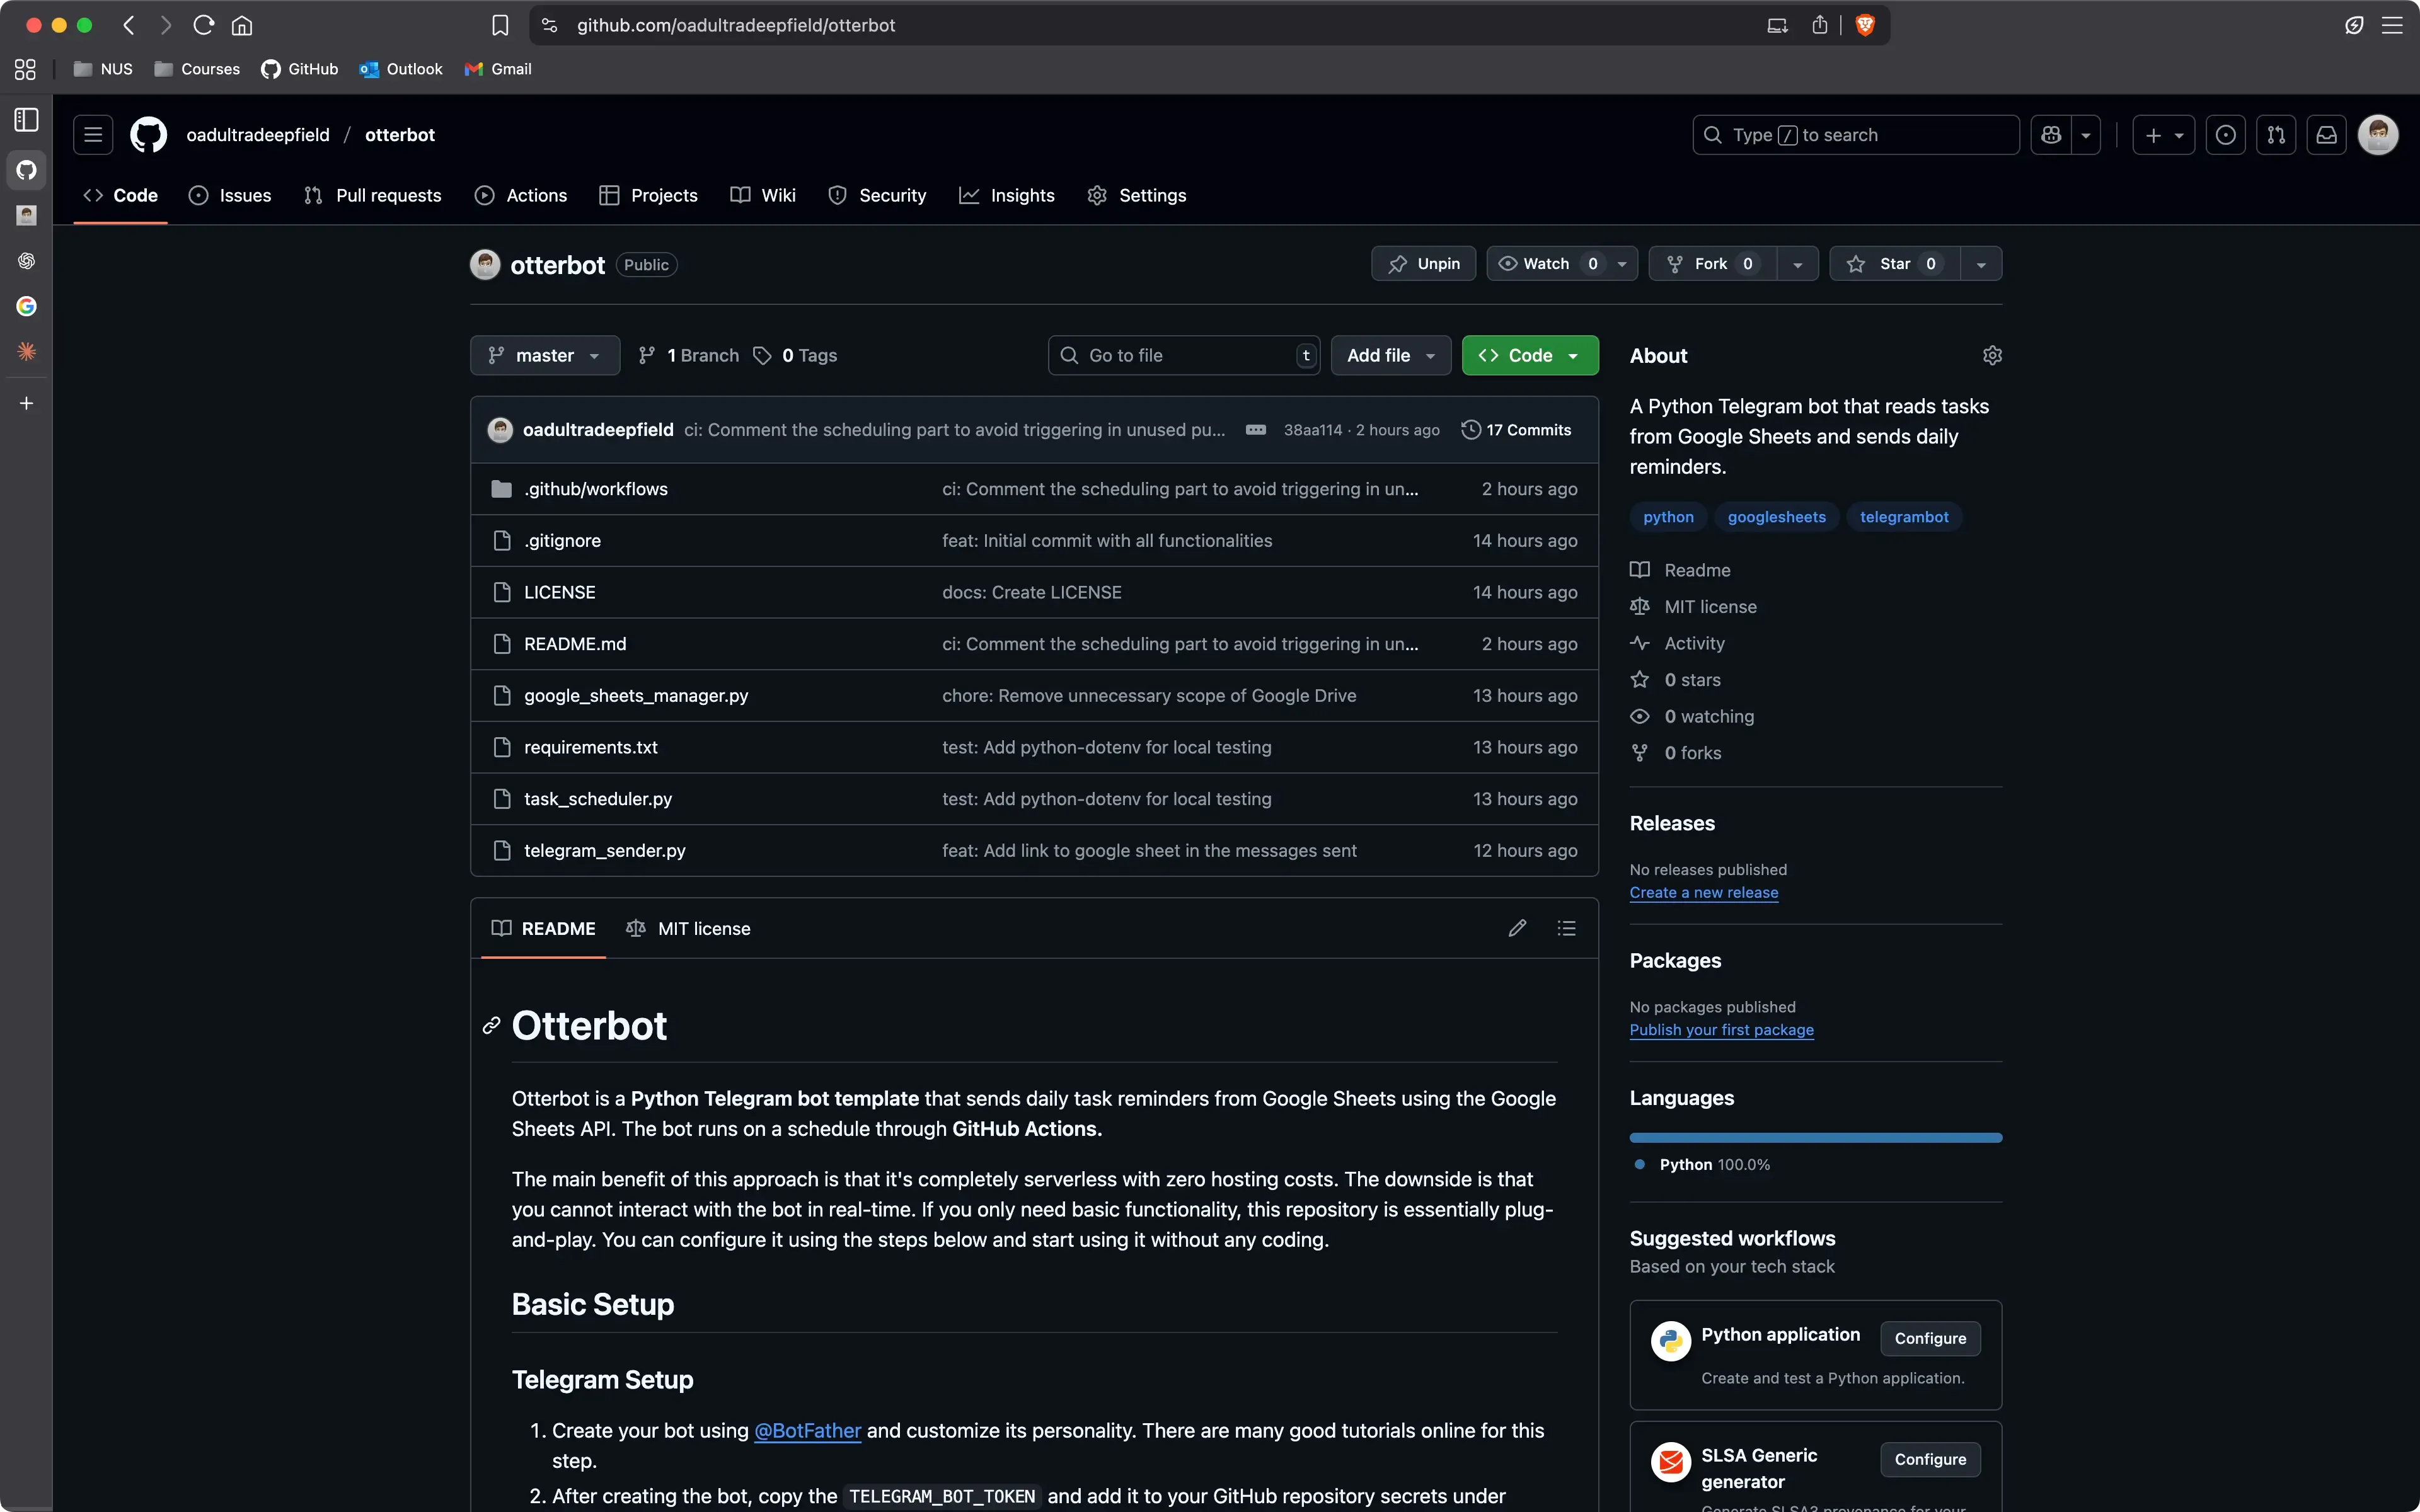The image size is (2420, 1512).
Task: Open README outline with the list icon
Action: tap(1567, 928)
